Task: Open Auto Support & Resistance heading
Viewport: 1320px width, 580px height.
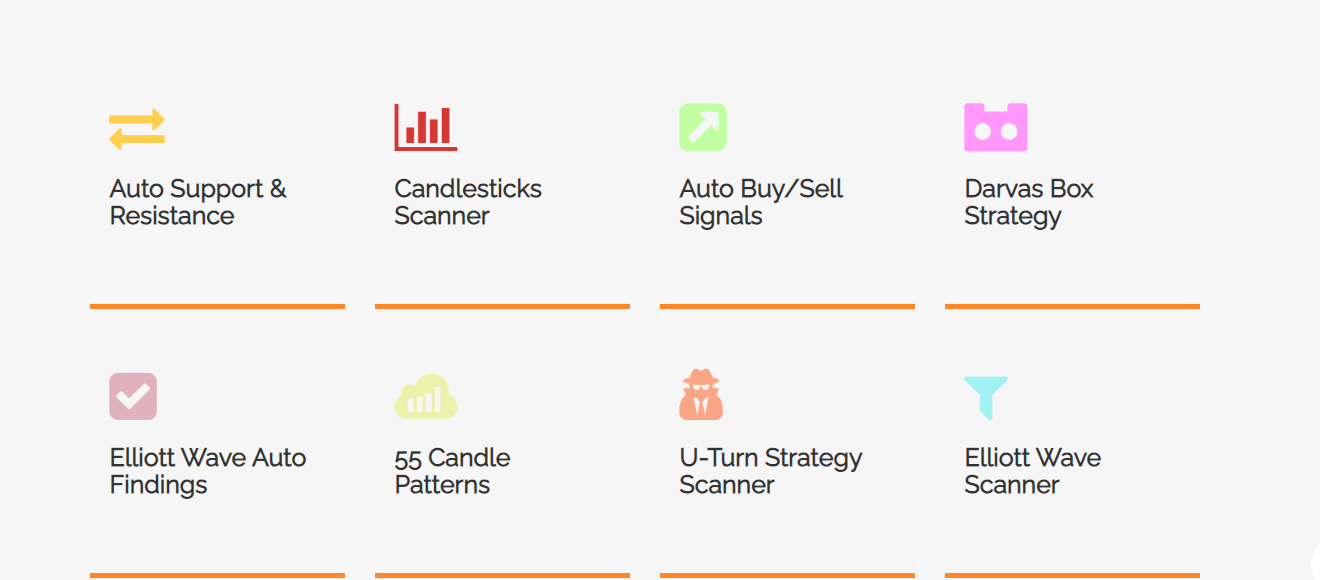Action: 198,202
